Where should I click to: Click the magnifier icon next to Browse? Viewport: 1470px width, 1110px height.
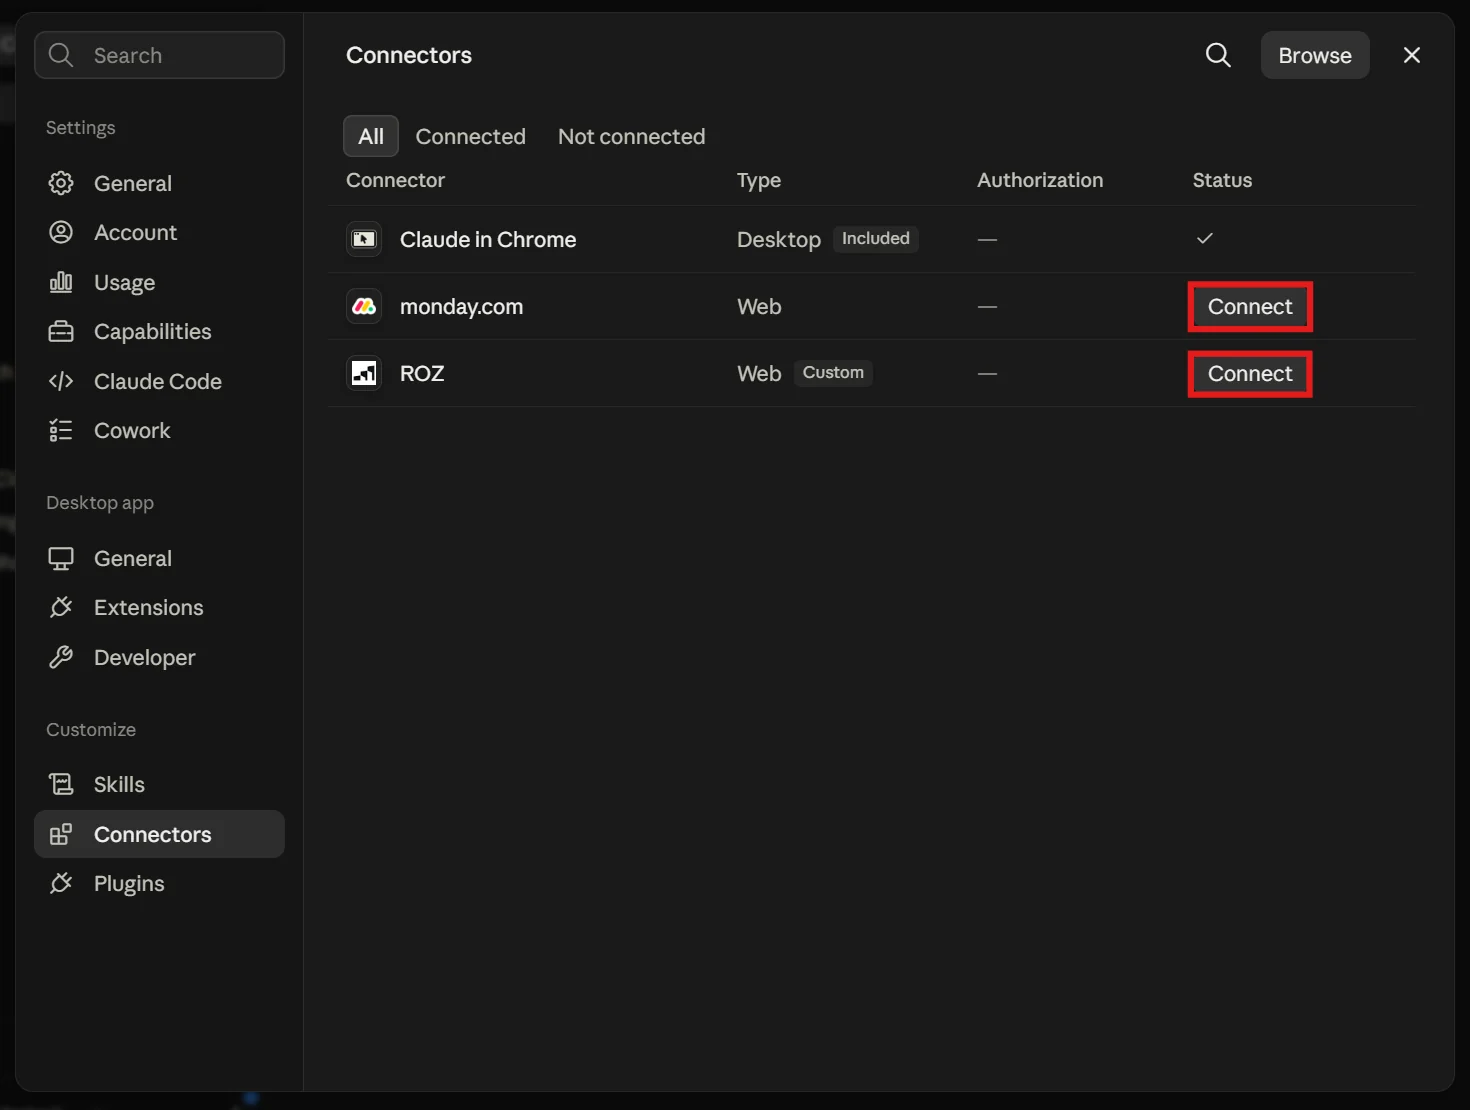point(1218,55)
